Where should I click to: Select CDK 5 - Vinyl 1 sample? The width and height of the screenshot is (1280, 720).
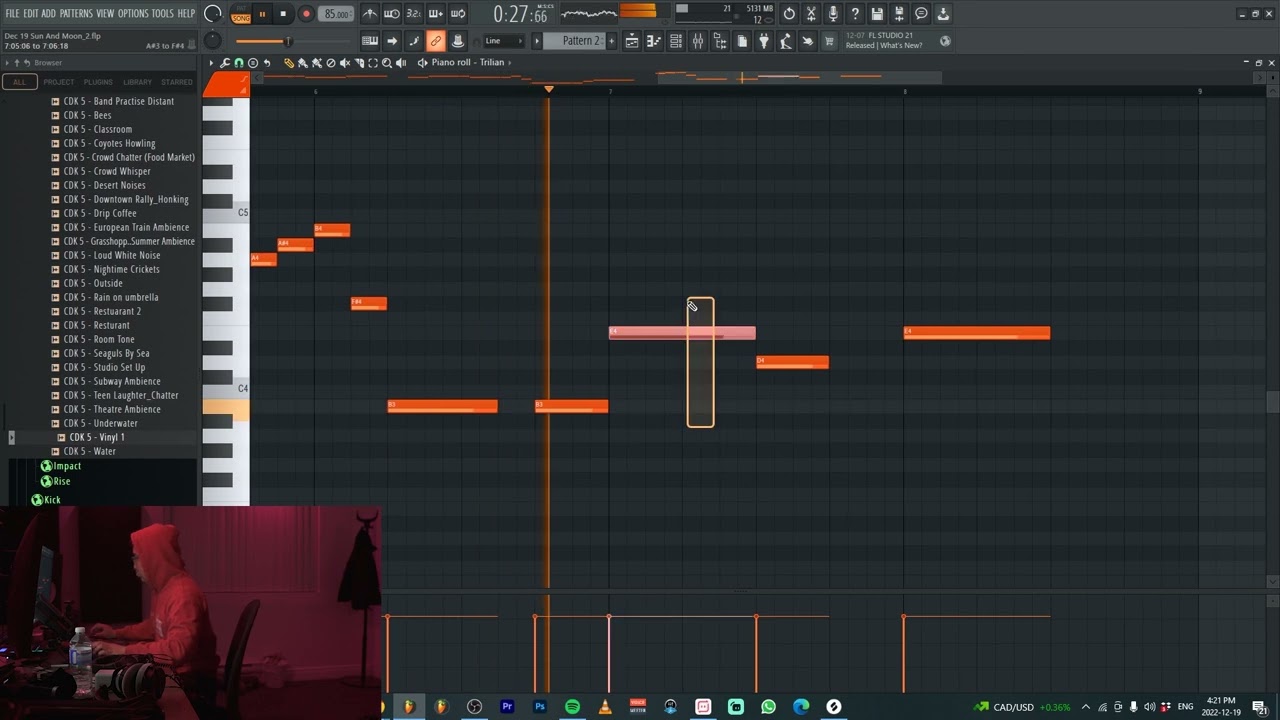(x=97, y=437)
